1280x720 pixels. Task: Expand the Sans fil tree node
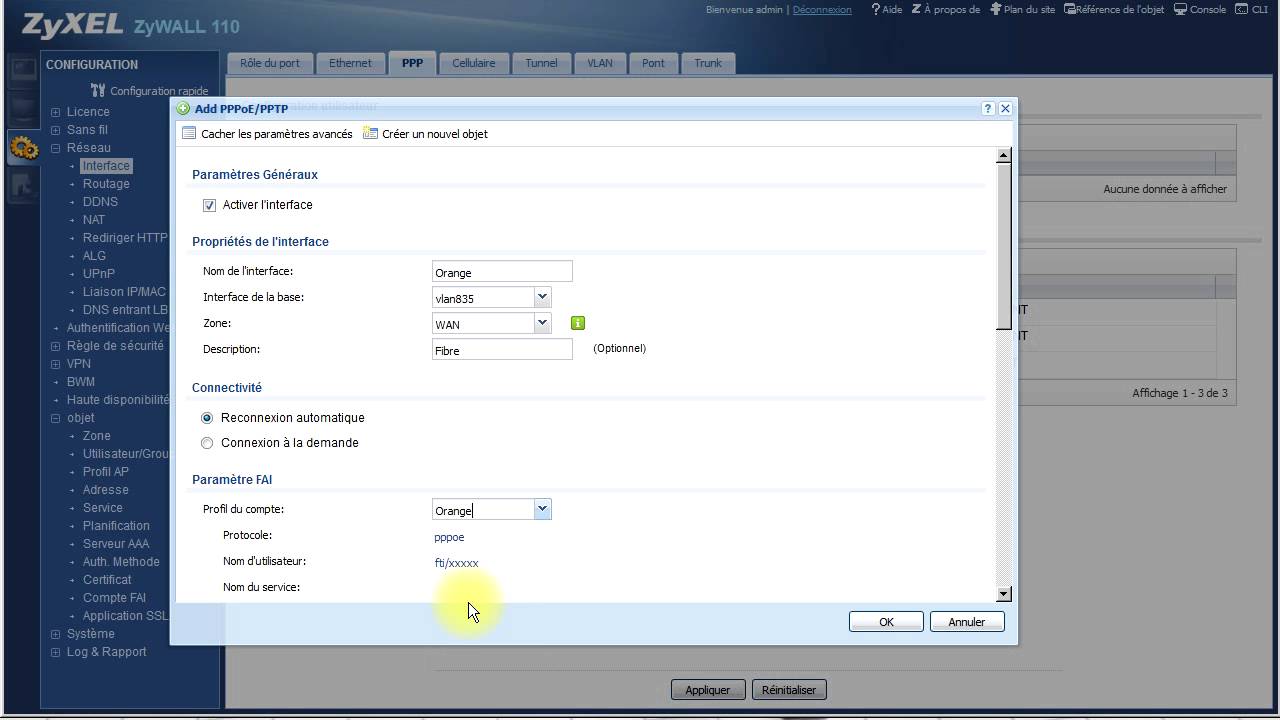[x=56, y=130]
